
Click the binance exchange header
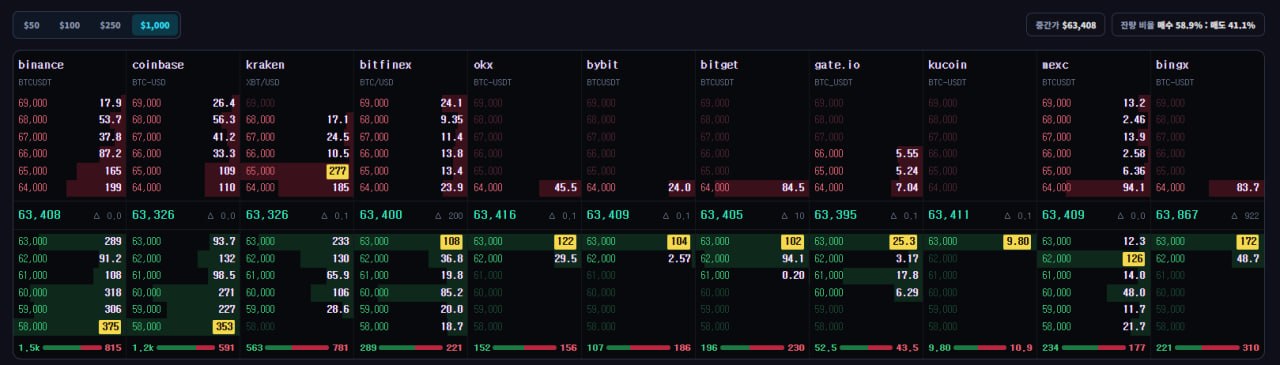(x=41, y=65)
